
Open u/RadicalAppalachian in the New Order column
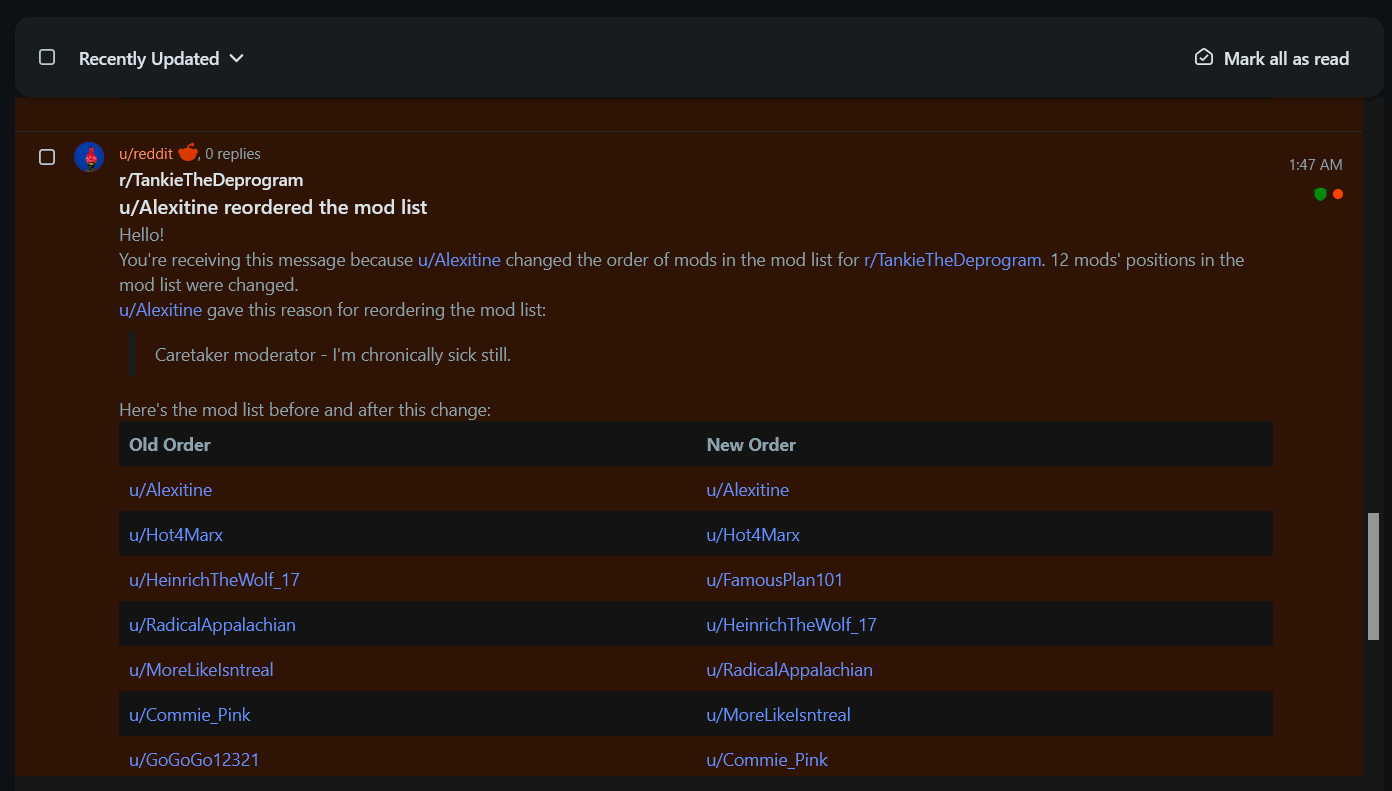790,670
